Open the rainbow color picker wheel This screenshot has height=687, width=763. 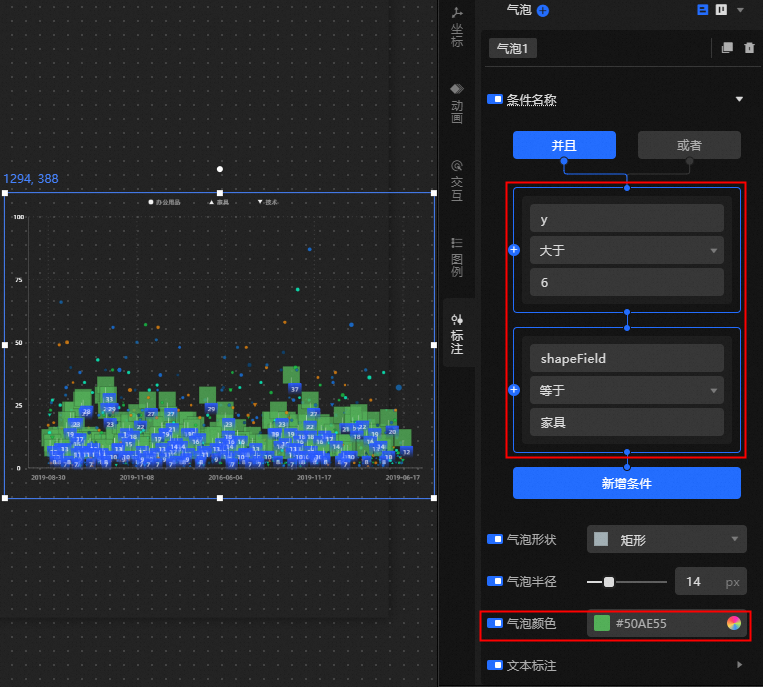734,623
